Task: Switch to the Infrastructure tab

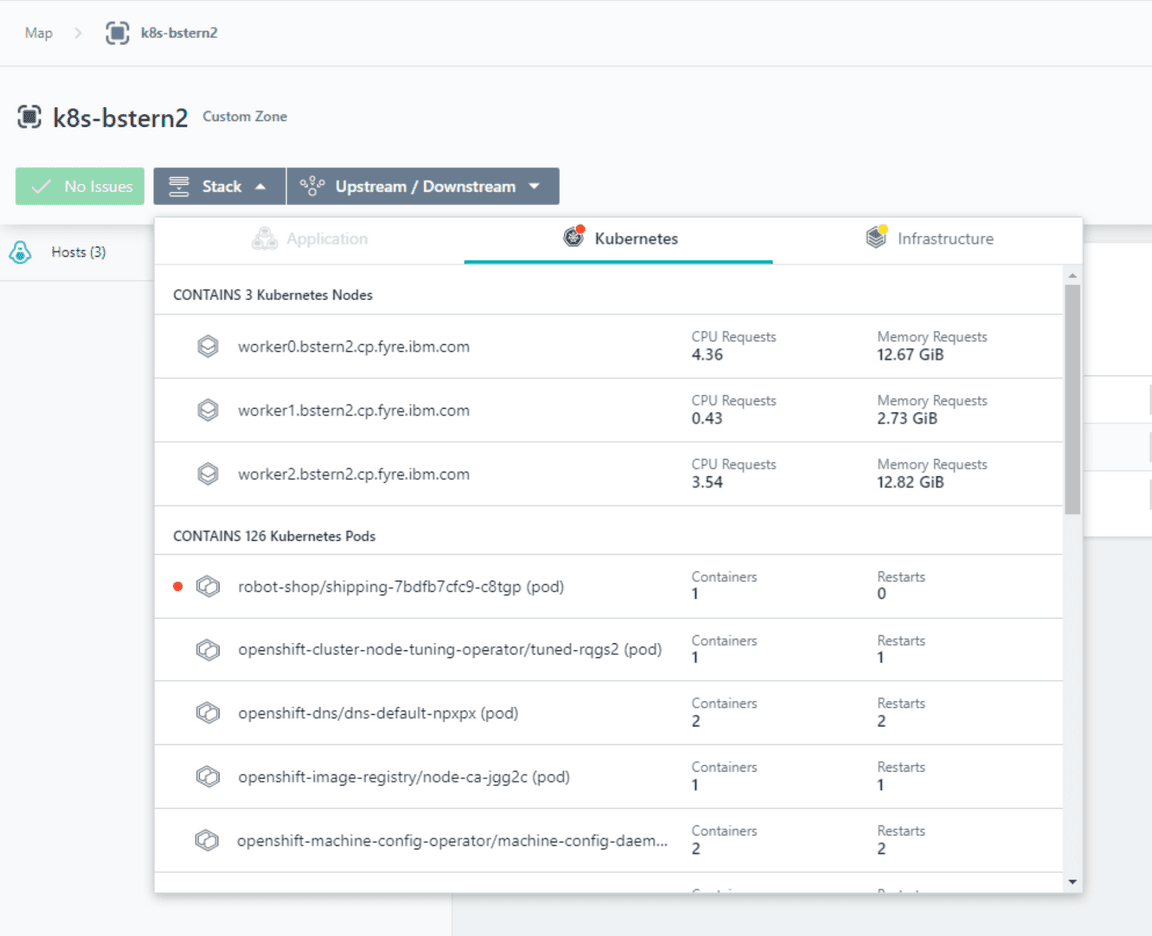Action: (x=930, y=239)
